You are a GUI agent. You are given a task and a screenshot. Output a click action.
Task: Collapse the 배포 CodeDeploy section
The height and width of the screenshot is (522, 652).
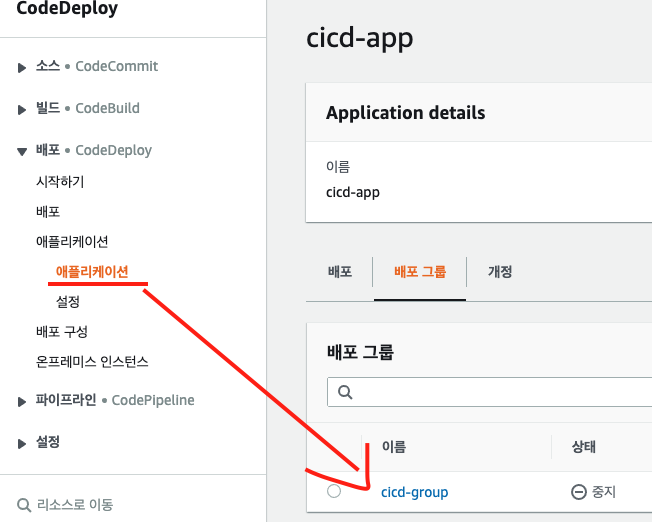[22, 151]
